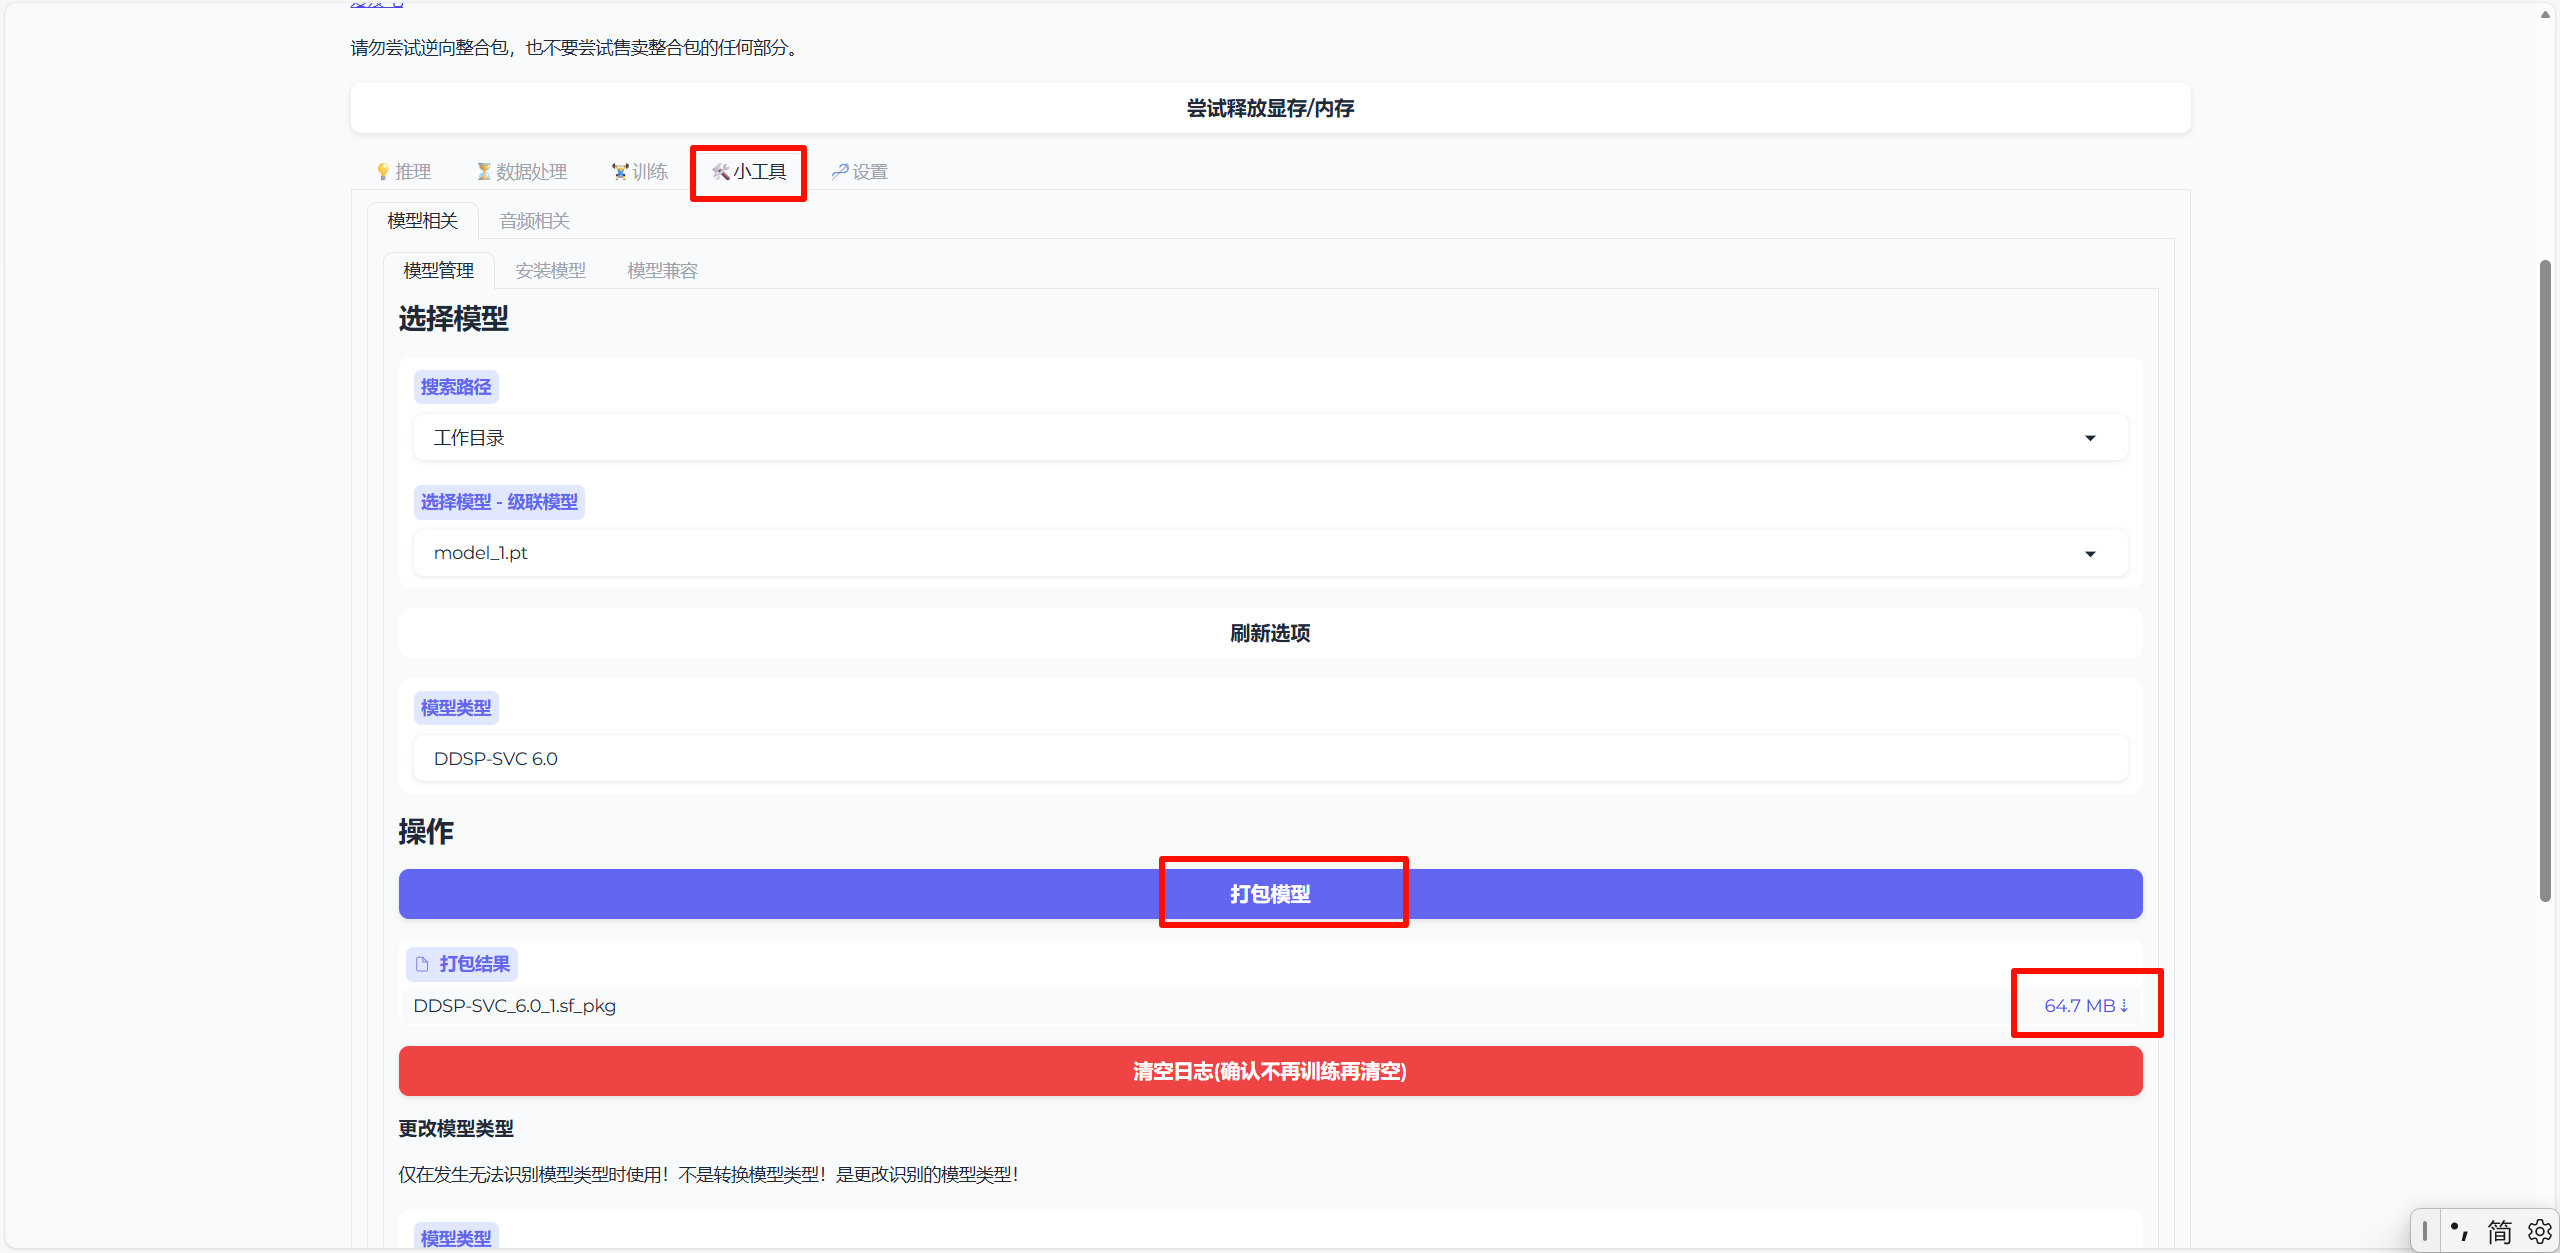Viewport: 2560px width, 1253px height.
Task: Download the 64.7 MB package file
Action: 2085,1006
